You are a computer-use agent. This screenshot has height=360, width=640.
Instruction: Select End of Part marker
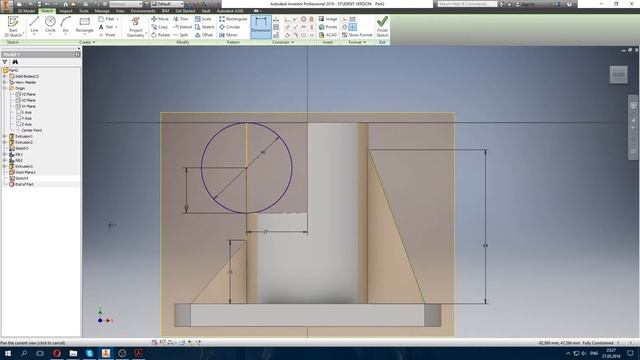click(21, 184)
